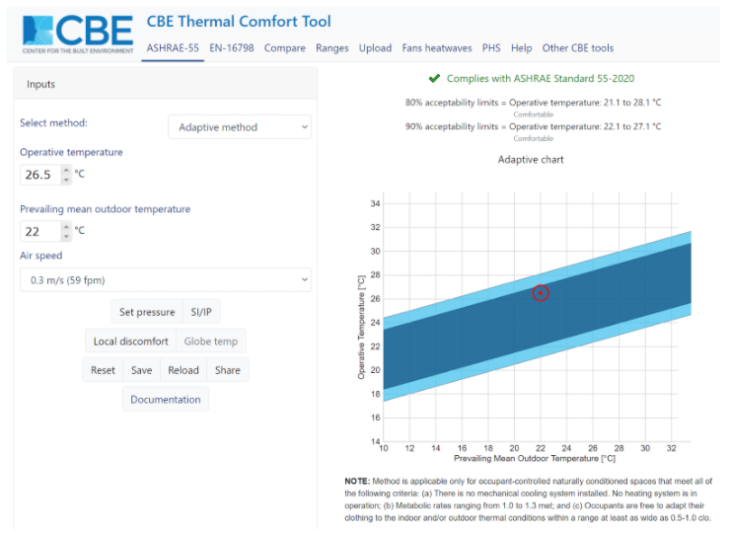
Task: Click the red marker point on the adaptive chart
Action: pyautogui.click(x=540, y=293)
